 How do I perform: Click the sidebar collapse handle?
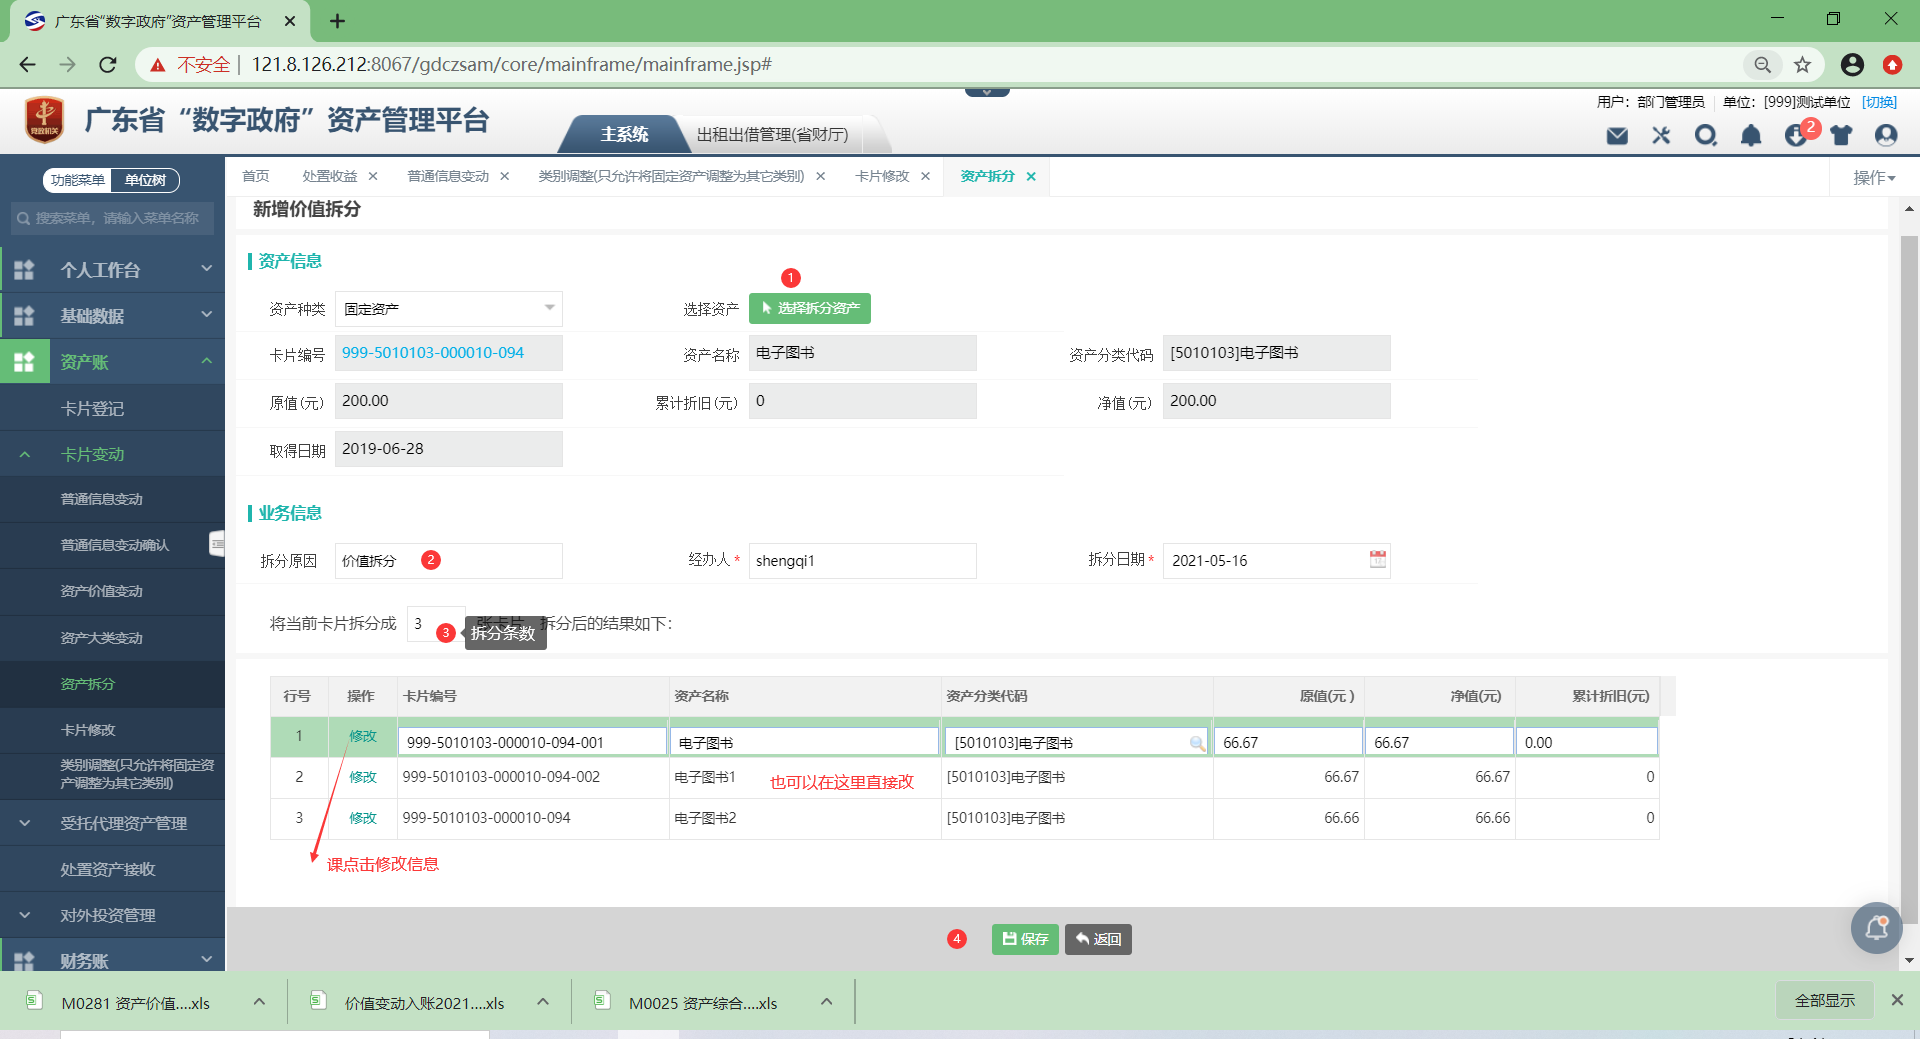click(x=217, y=543)
